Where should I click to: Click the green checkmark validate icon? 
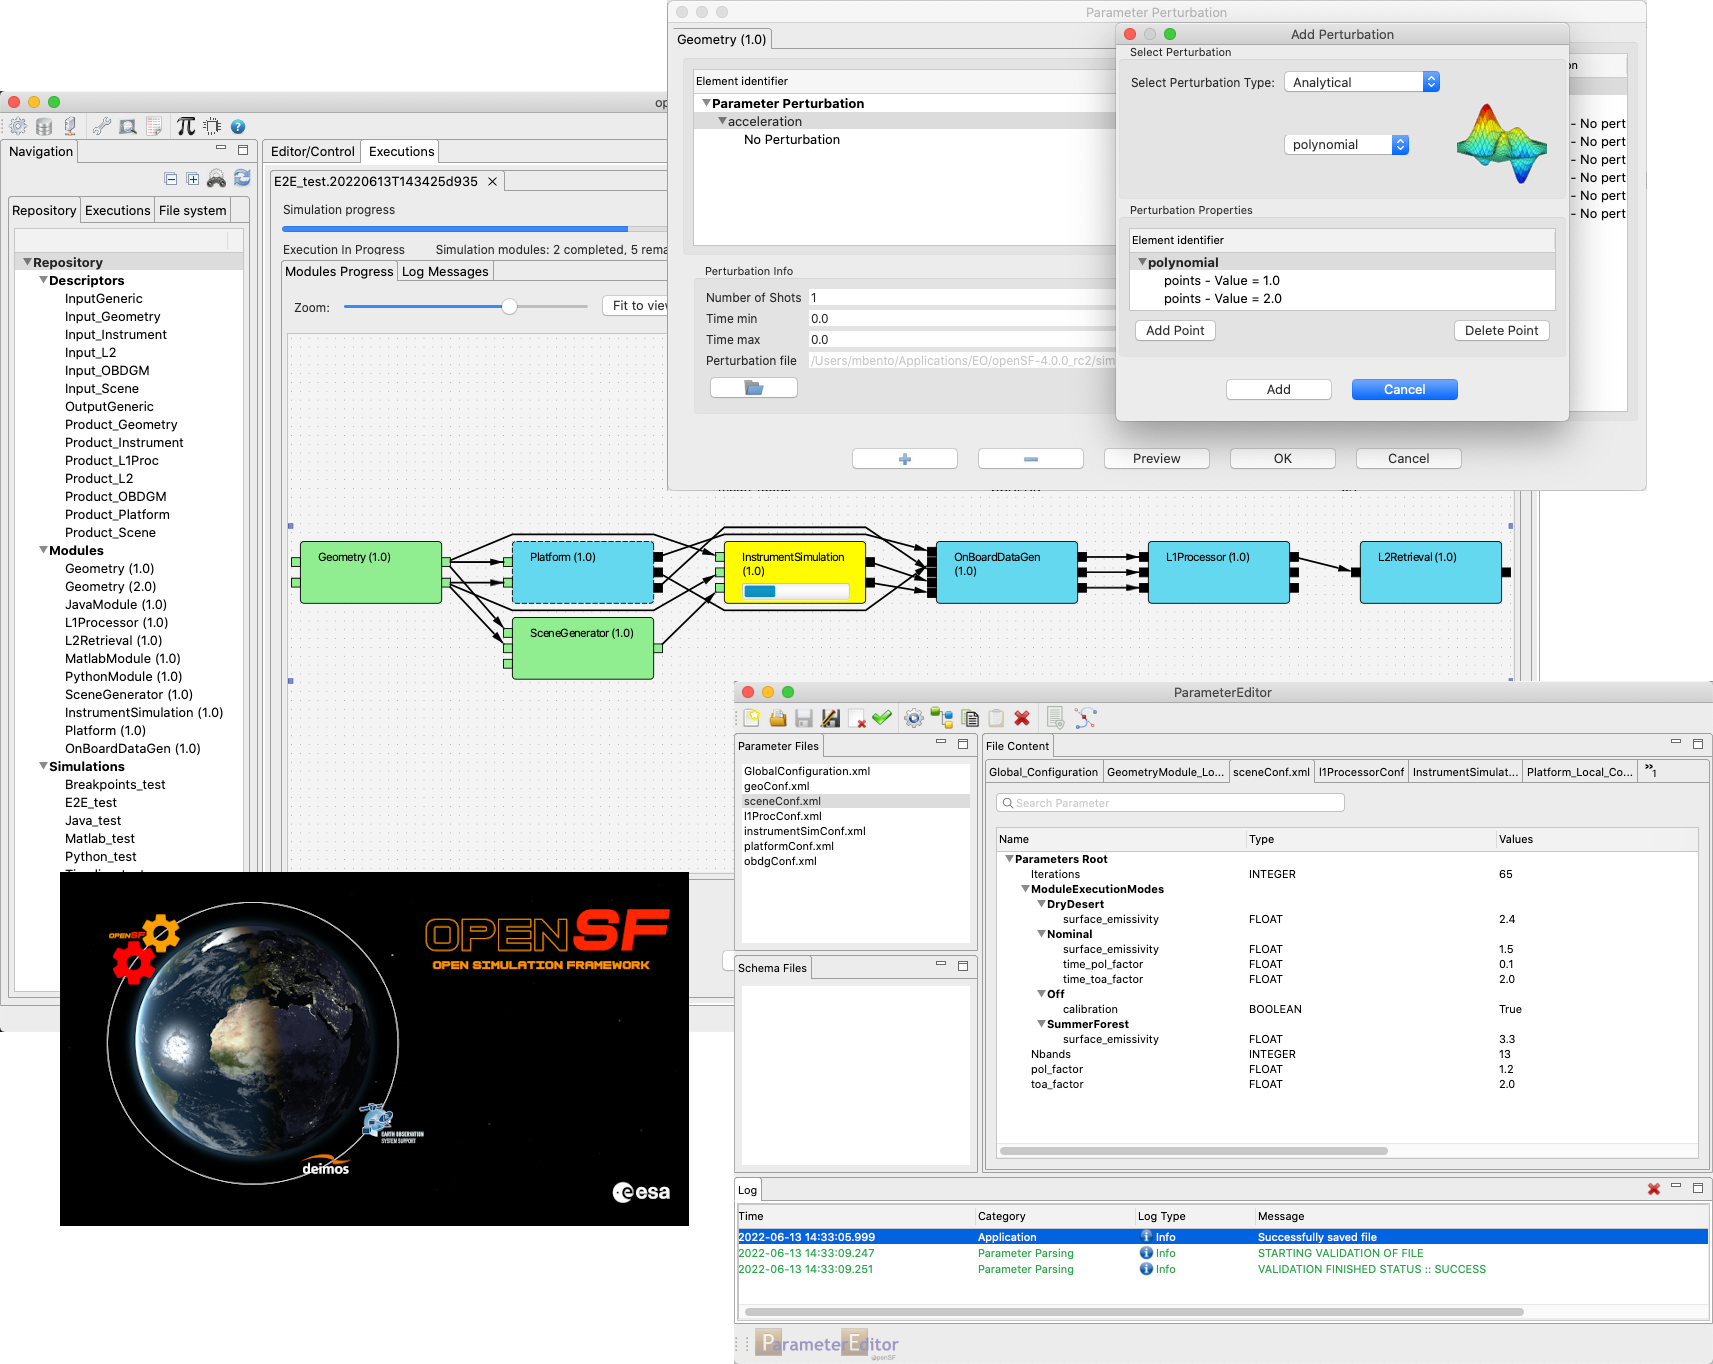[x=882, y=718]
